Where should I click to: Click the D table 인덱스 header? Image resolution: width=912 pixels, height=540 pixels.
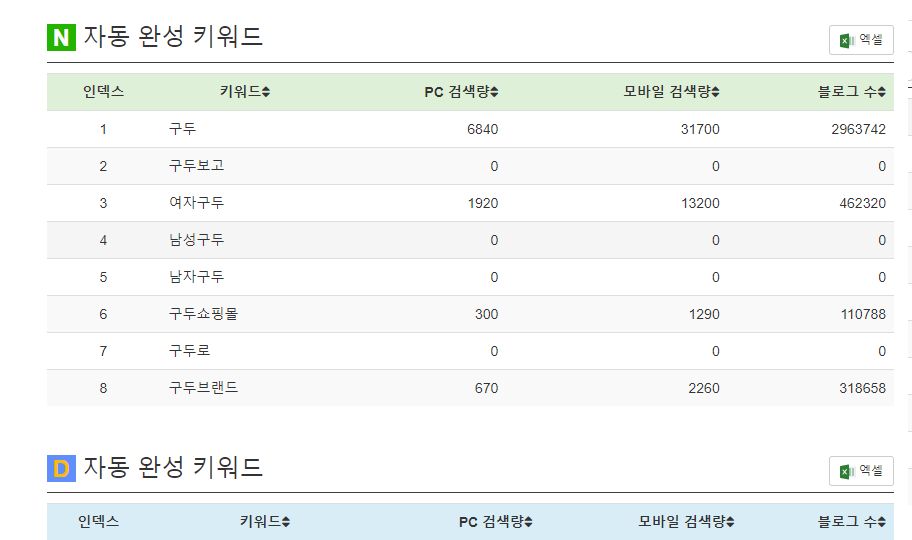(x=99, y=521)
